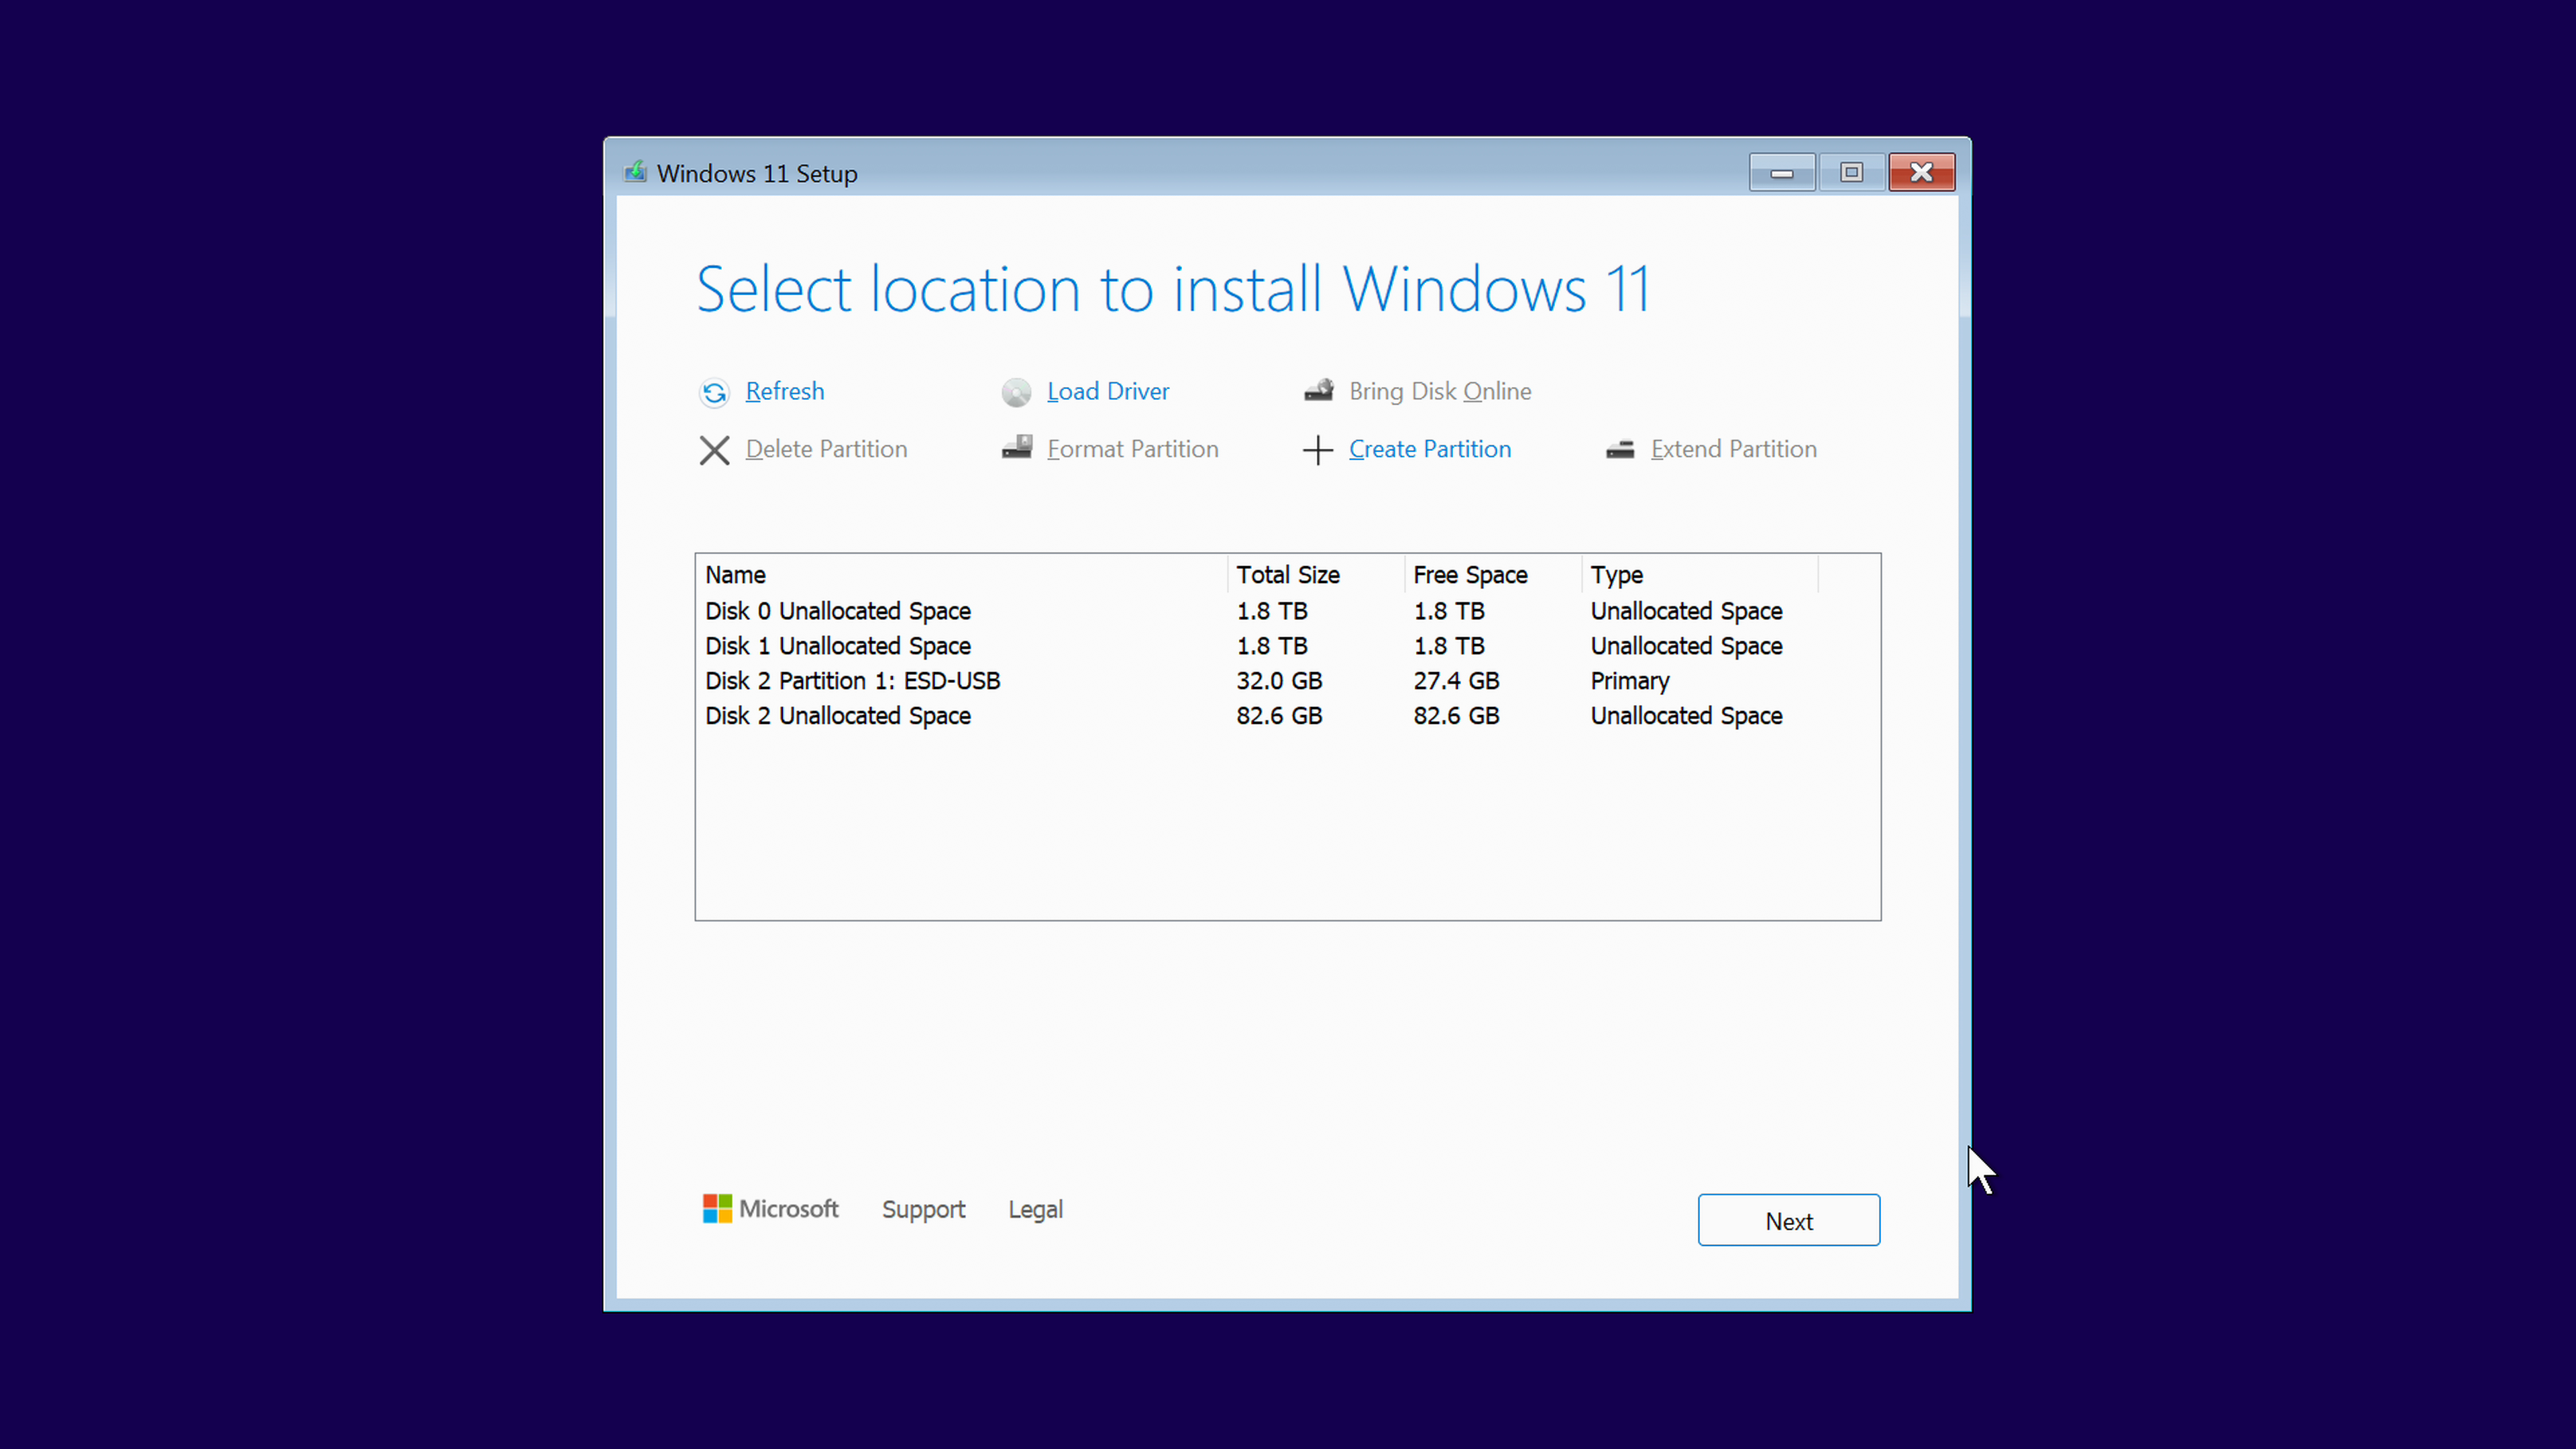Click the Microsoft four-color logo

tap(717, 1208)
